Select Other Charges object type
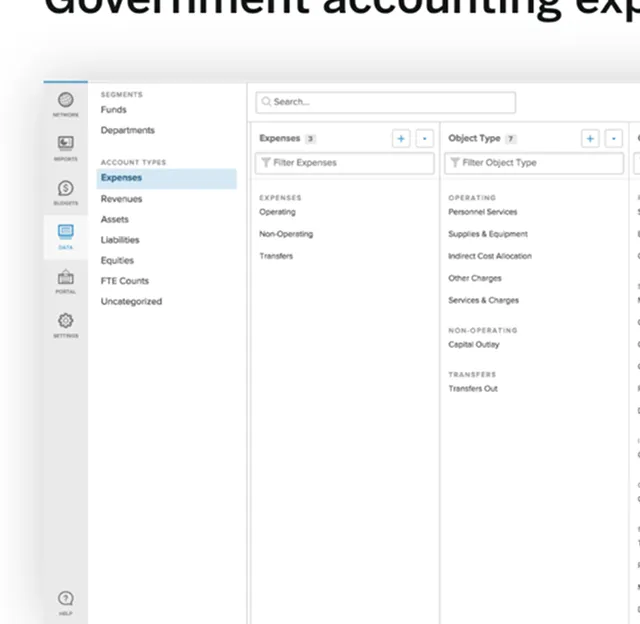Screen dimensions: 640x624 point(475,278)
